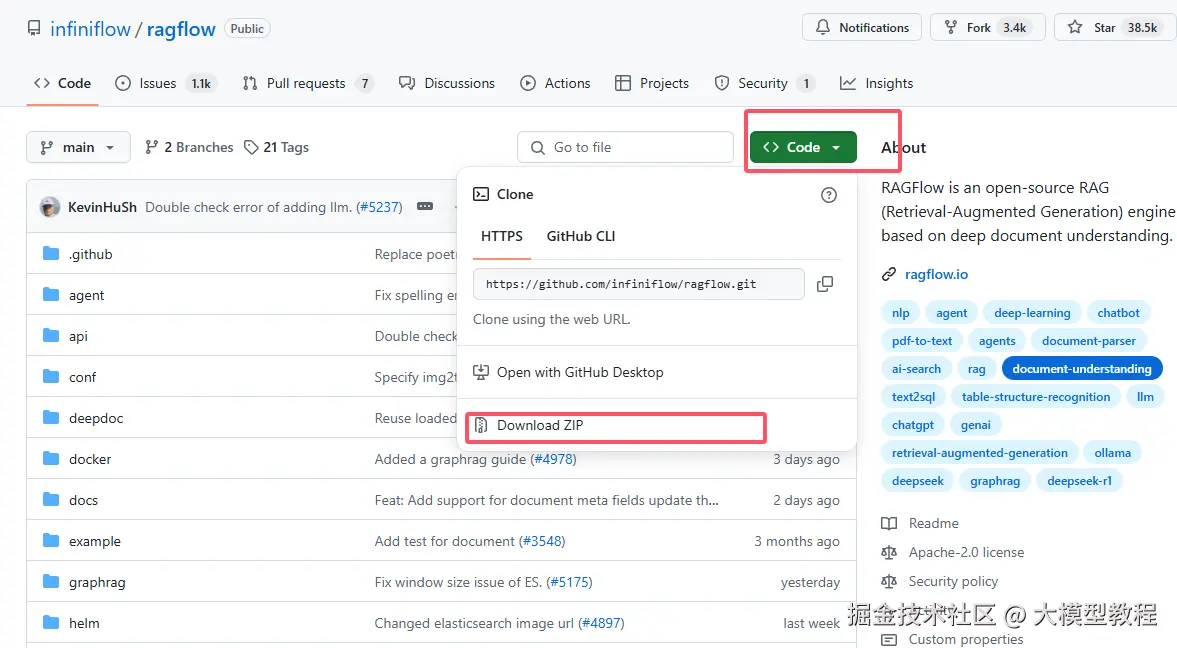Click the link icon next to ragflow.io
This screenshot has width=1177, height=648.
pyautogui.click(x=889, y=274)
